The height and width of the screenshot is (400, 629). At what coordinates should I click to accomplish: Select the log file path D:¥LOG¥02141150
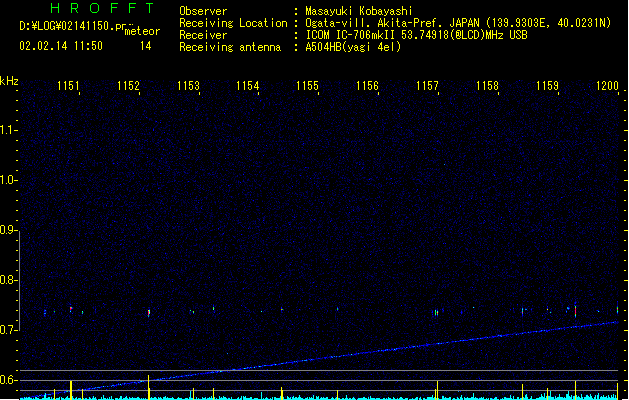coord(75,26)
